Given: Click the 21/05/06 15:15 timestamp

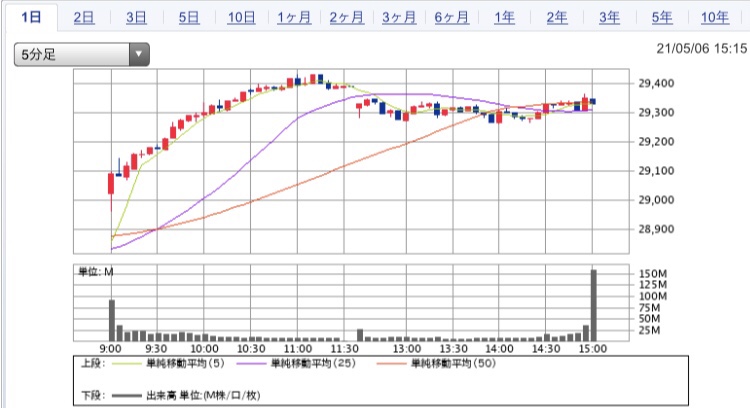Looking at the screenshot, I should (x=701, y=48).
